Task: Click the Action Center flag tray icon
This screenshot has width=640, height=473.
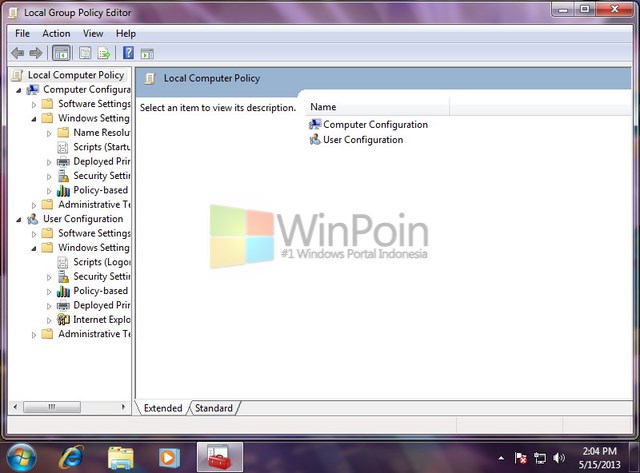Action: tap(520, 458)
